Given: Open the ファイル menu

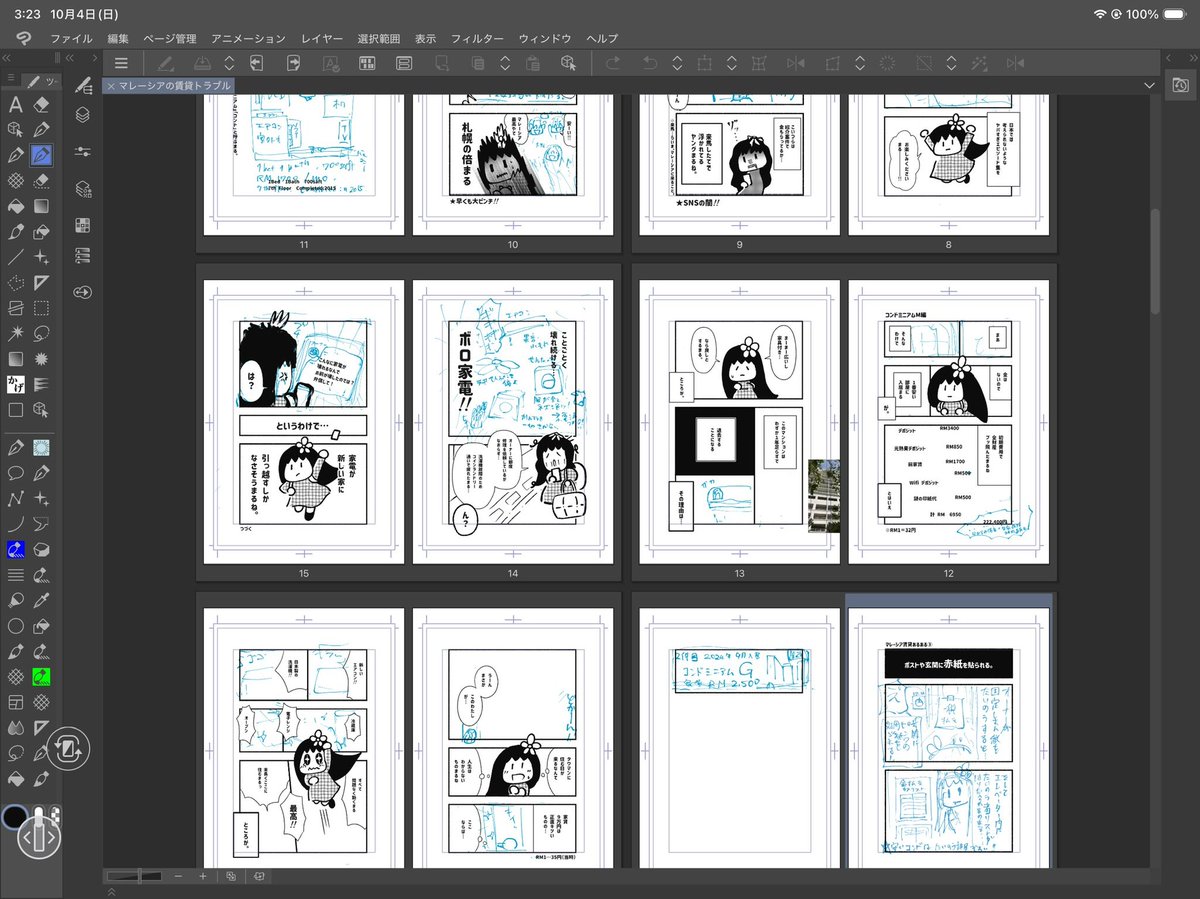Looking at the screenshot, I should 71,39.
